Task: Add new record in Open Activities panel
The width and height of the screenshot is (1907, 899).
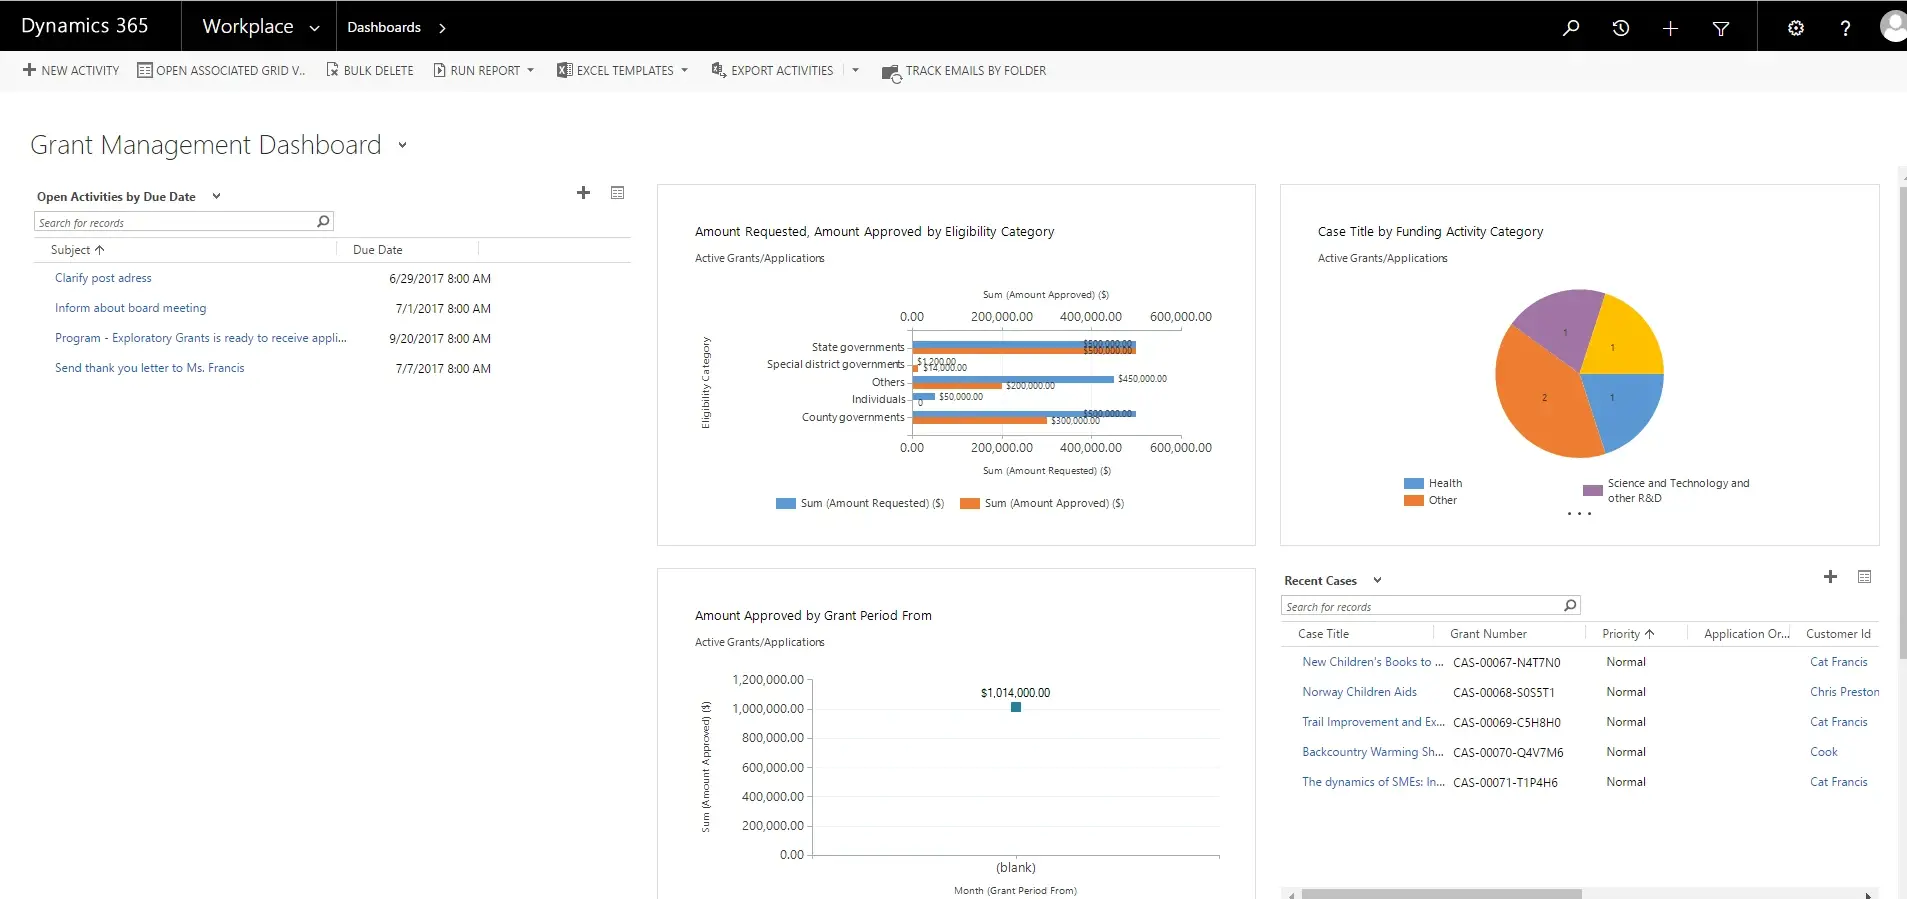Action: (584, 192)
